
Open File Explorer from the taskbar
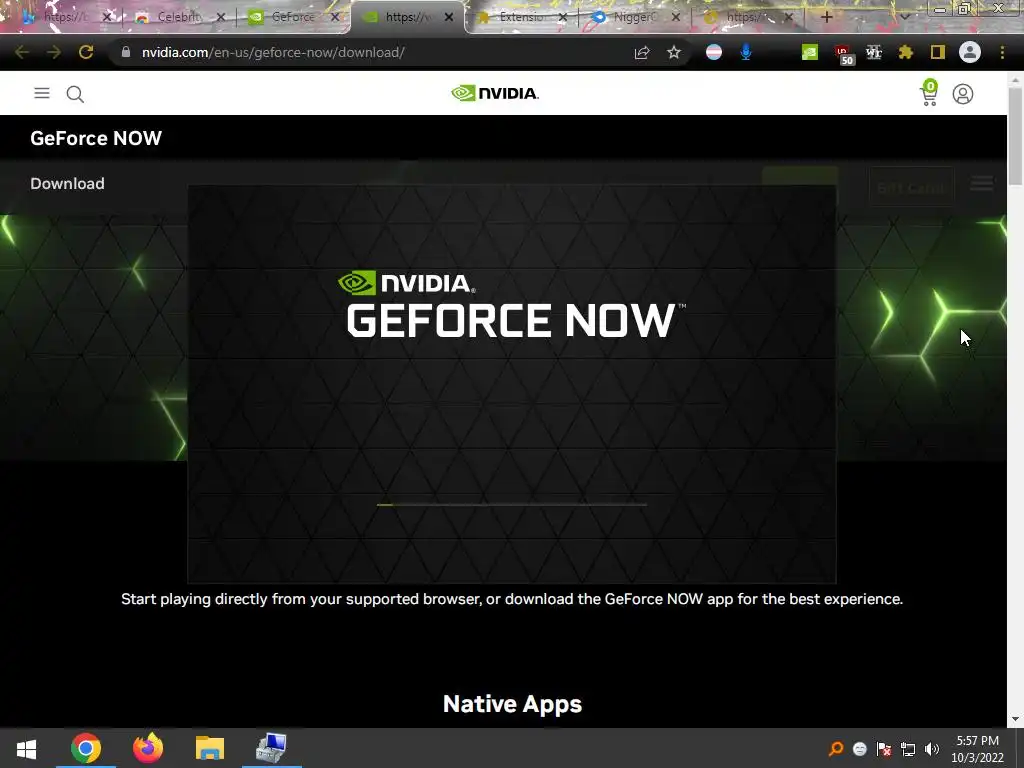[x=210, y=748]
